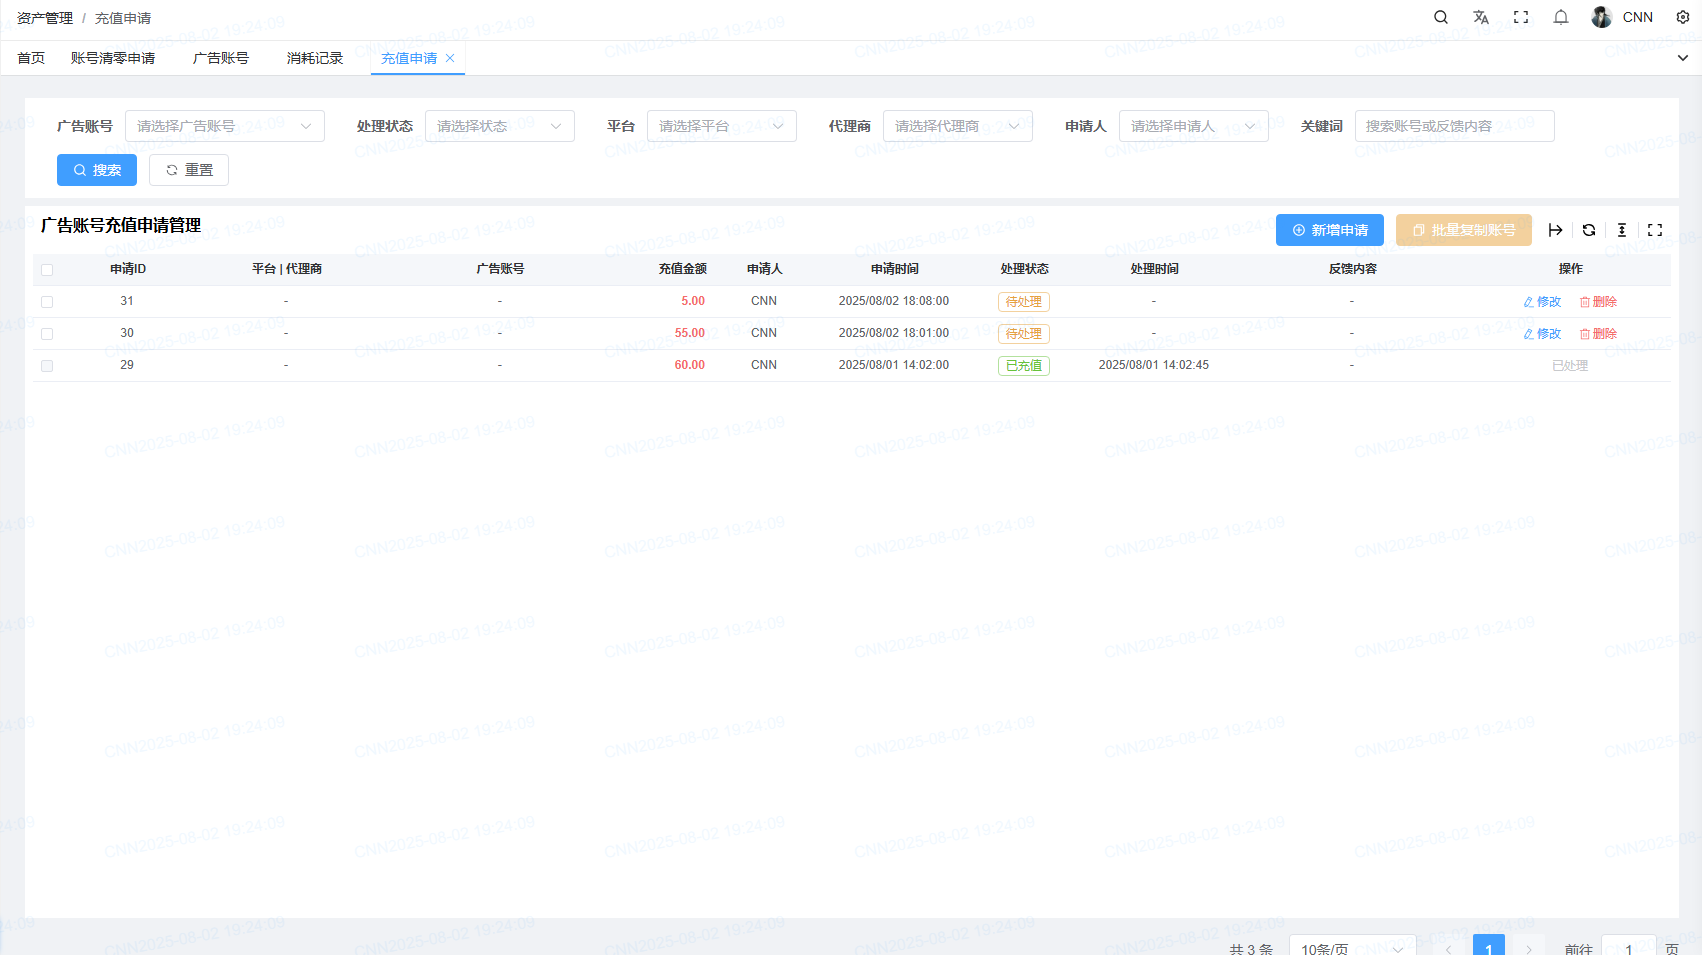Click the table density icon
1702x955 pixels.
click(x=1622, y=230)
